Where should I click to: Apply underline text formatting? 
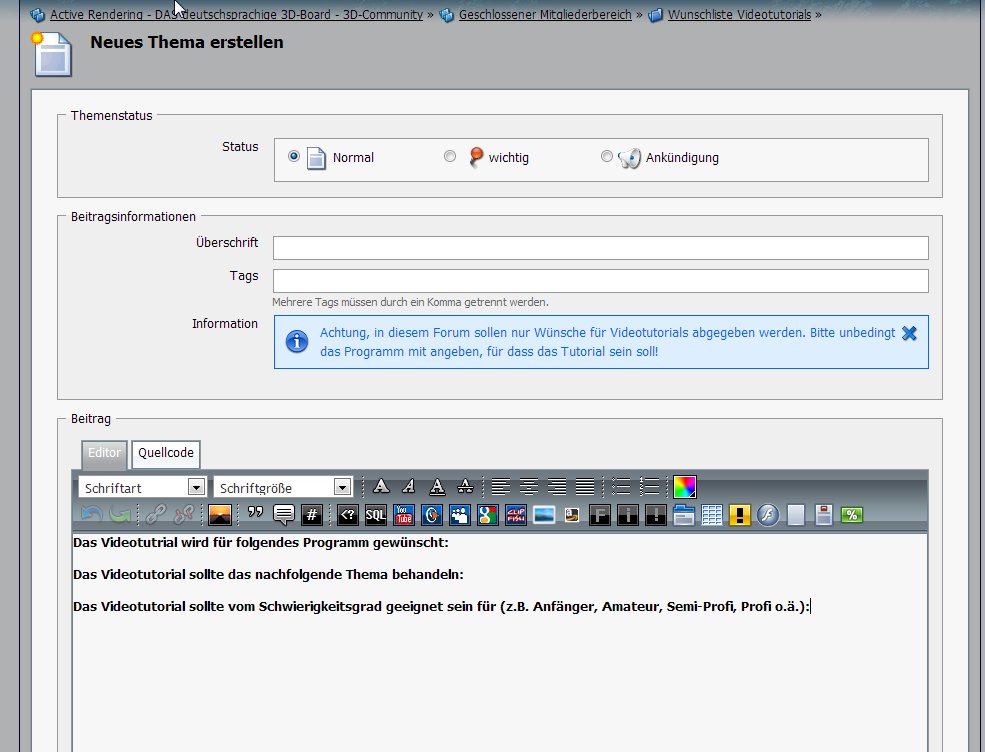[437, 487]
